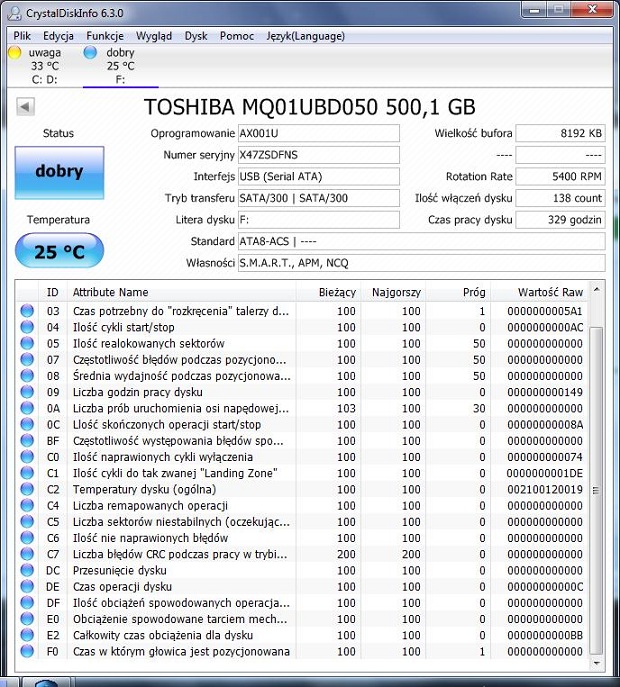The width and height of the screenshot is (620, 687).
Task: Click the status orb of attribute E2
Action: [x=27, y=635]
